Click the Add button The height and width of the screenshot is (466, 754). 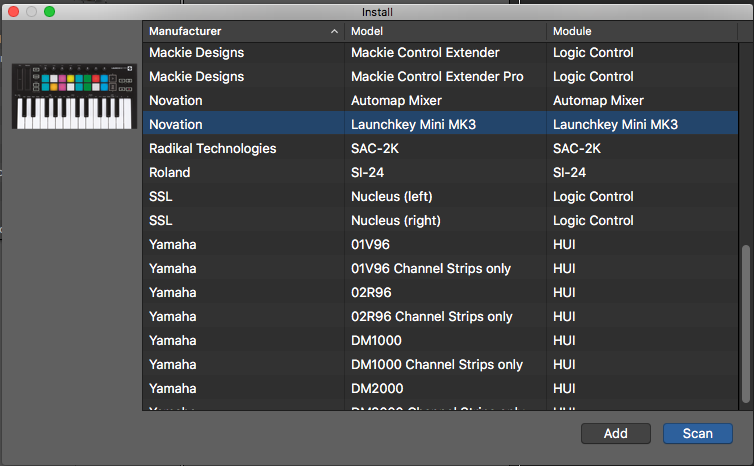[x=616, y=433]
